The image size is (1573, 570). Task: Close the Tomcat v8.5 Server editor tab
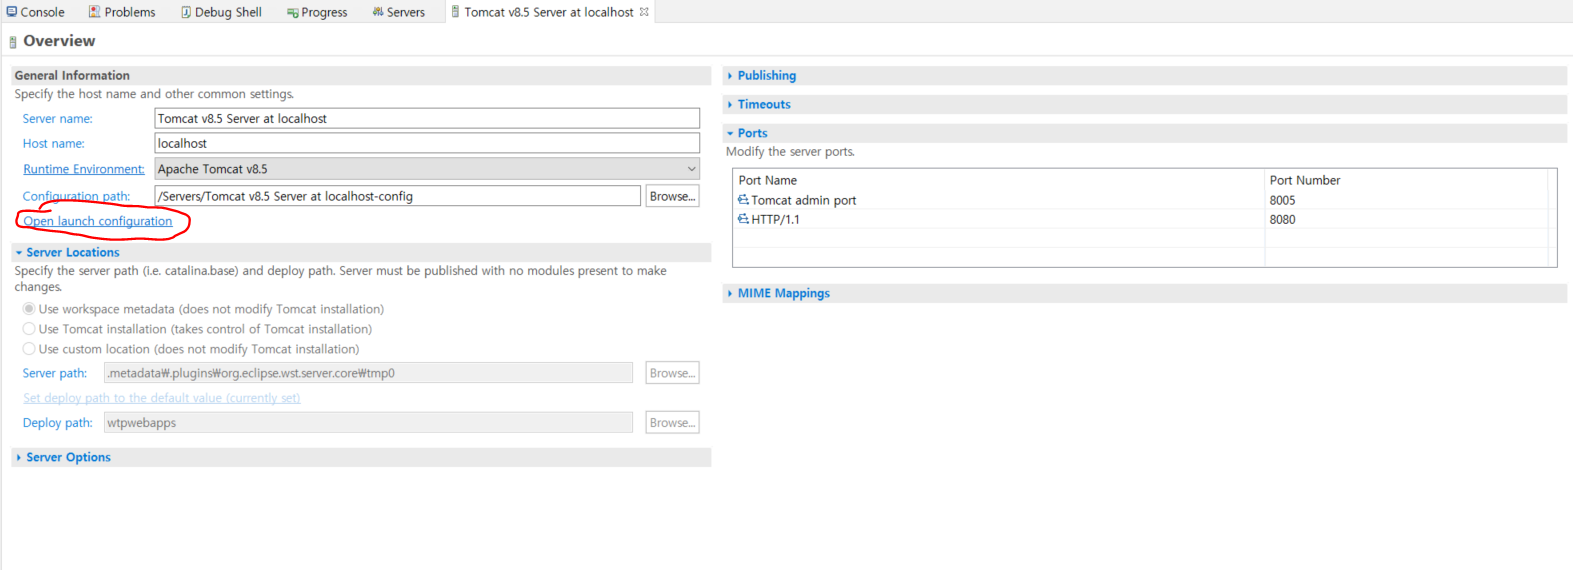pos(644,12)
